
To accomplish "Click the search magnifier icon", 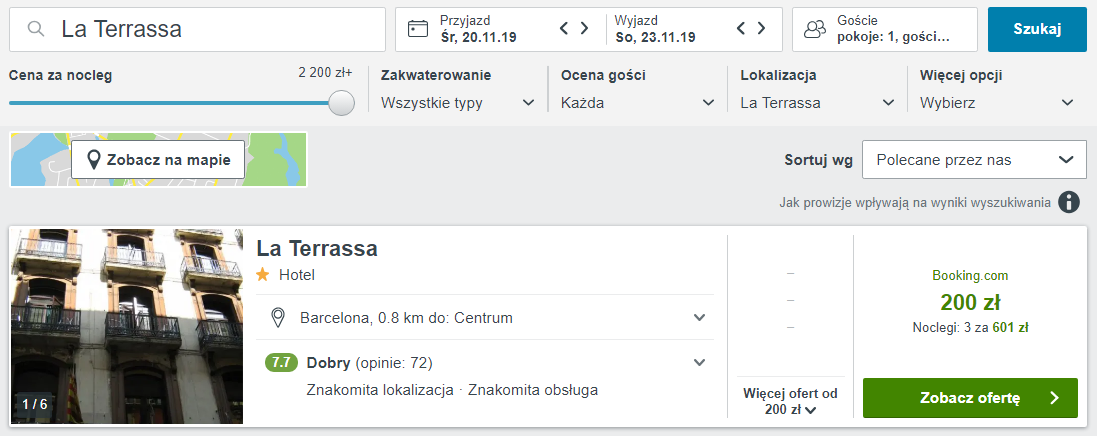I will point(36,30).
